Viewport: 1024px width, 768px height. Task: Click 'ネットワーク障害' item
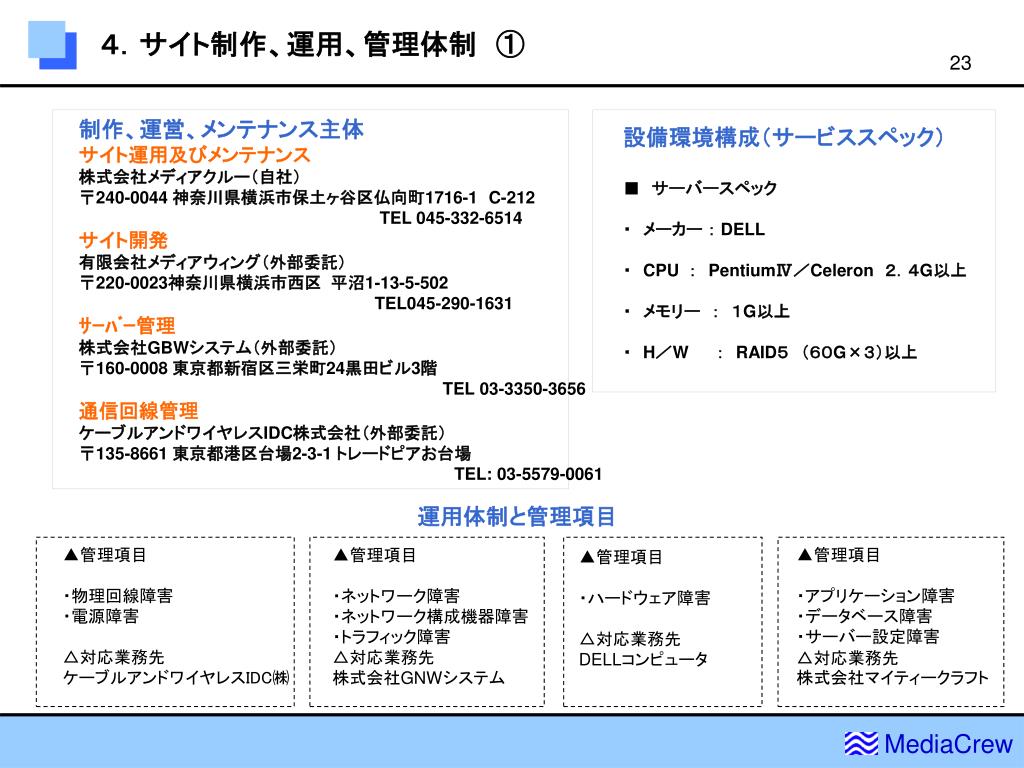tap(396, 596)
